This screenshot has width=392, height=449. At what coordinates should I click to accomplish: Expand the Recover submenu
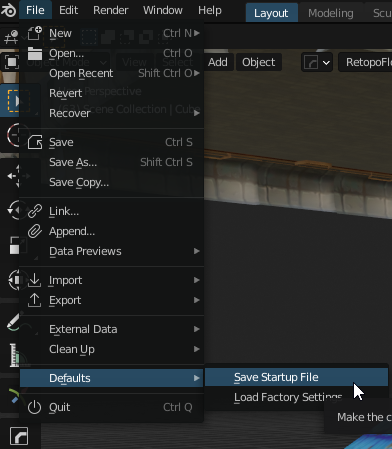click(112, 113)
